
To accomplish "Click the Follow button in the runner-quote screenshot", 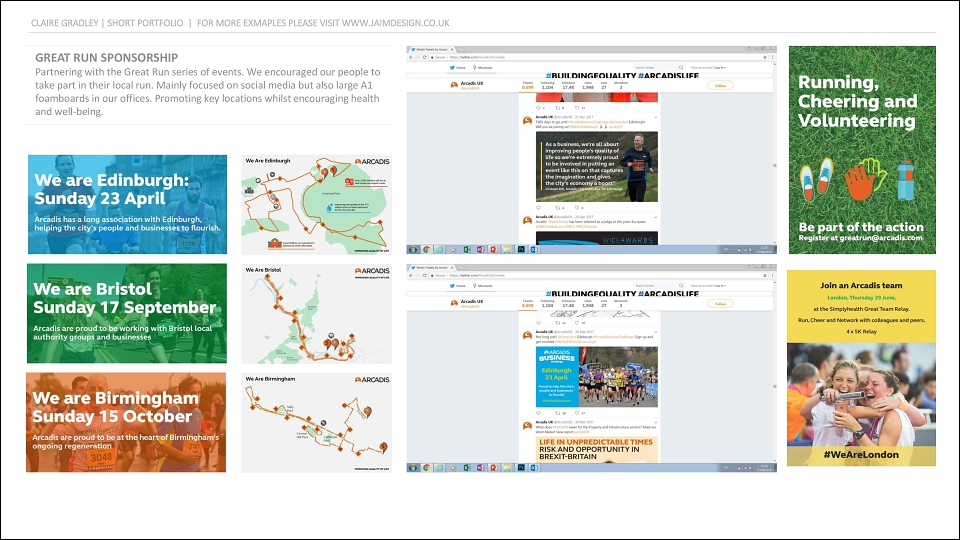I will click(x=720, y=86).
